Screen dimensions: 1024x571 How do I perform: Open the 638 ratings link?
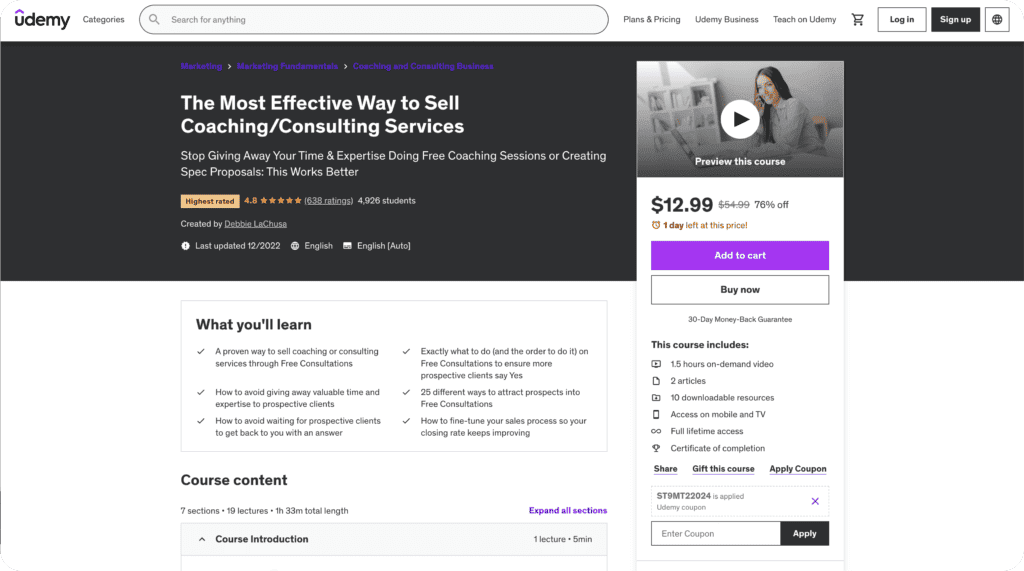[x=328, y=201]
